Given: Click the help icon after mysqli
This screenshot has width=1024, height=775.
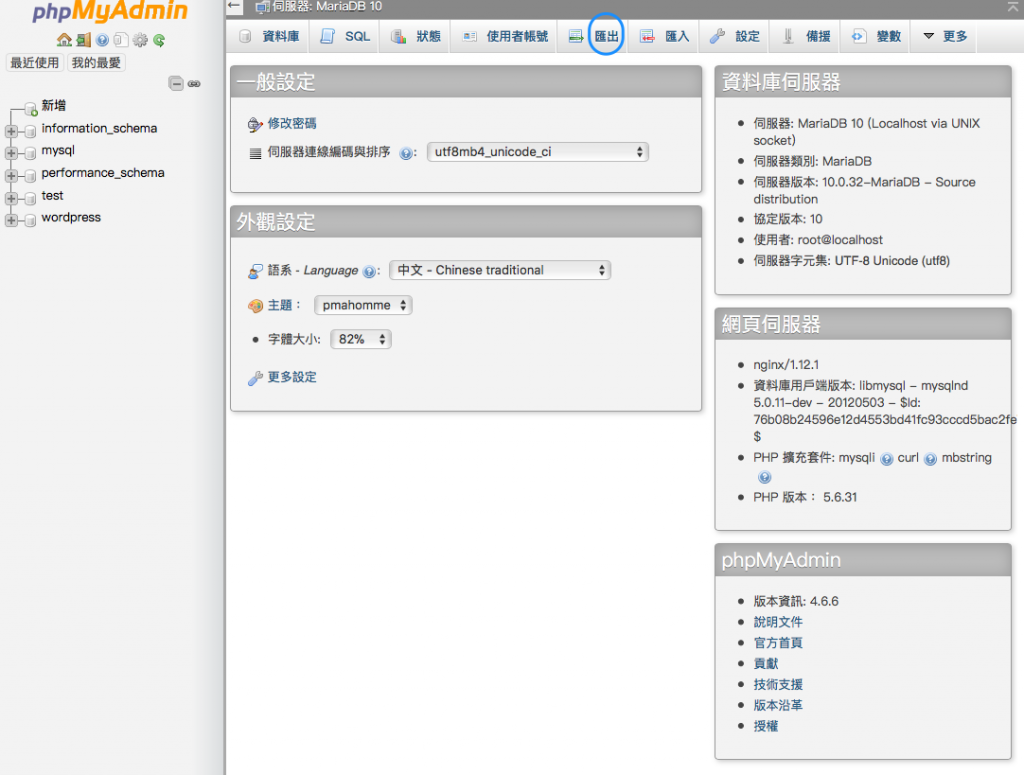Looking at the screenshot, I should [x=886, y=459].
